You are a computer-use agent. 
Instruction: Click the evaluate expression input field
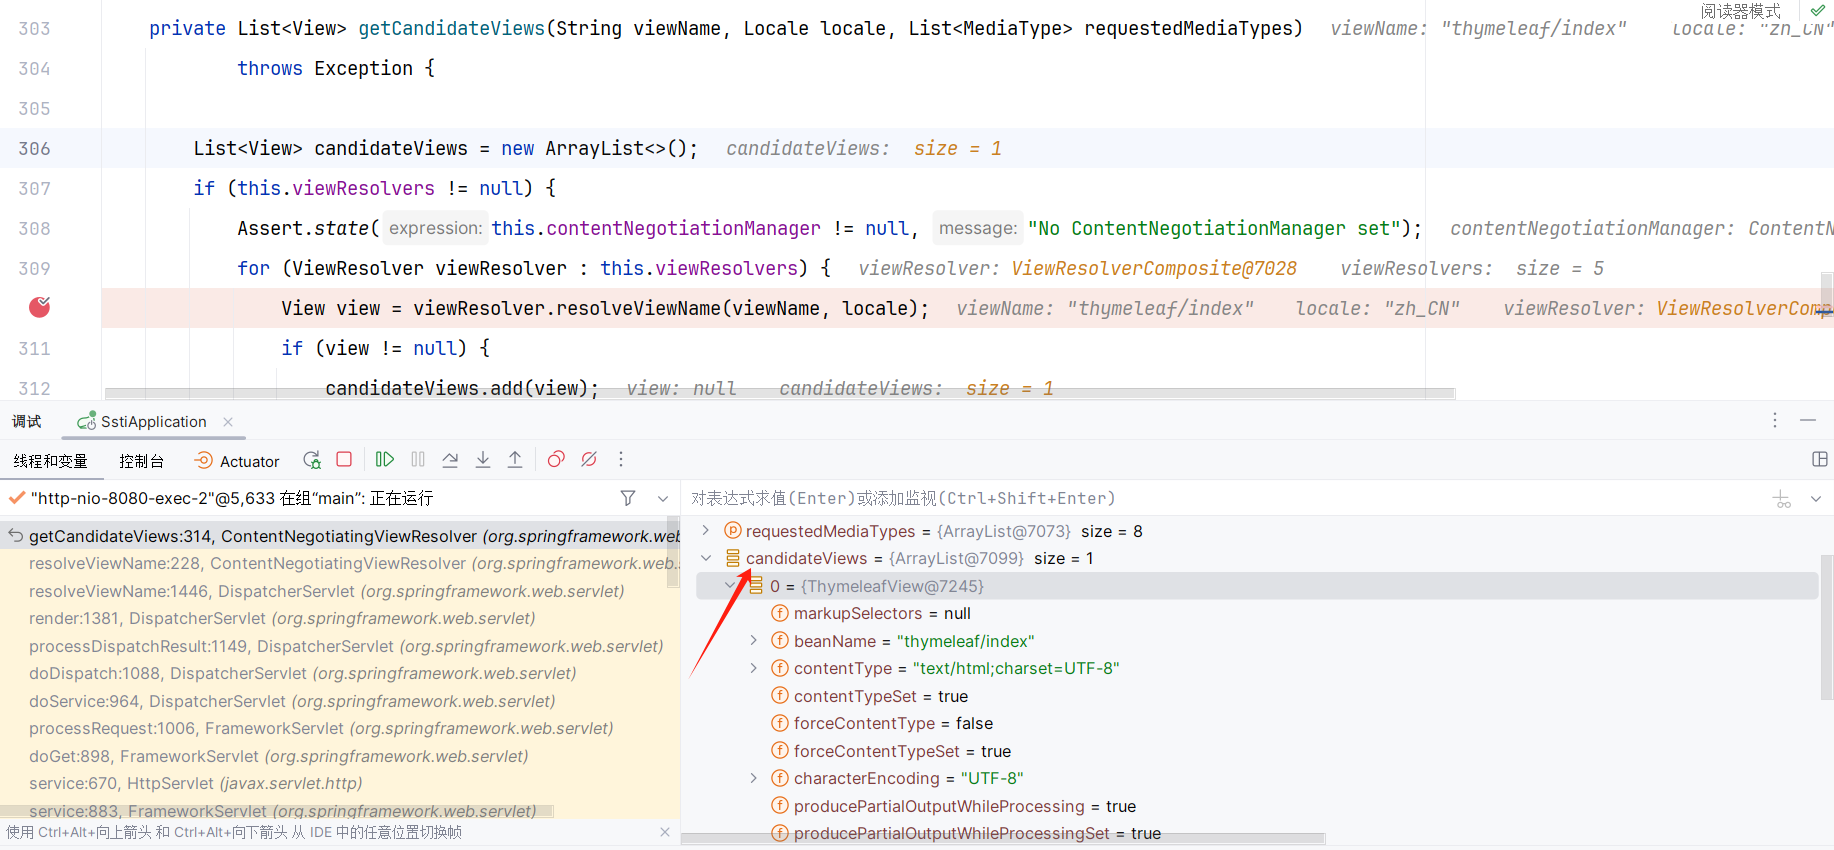pos(1200,498)
